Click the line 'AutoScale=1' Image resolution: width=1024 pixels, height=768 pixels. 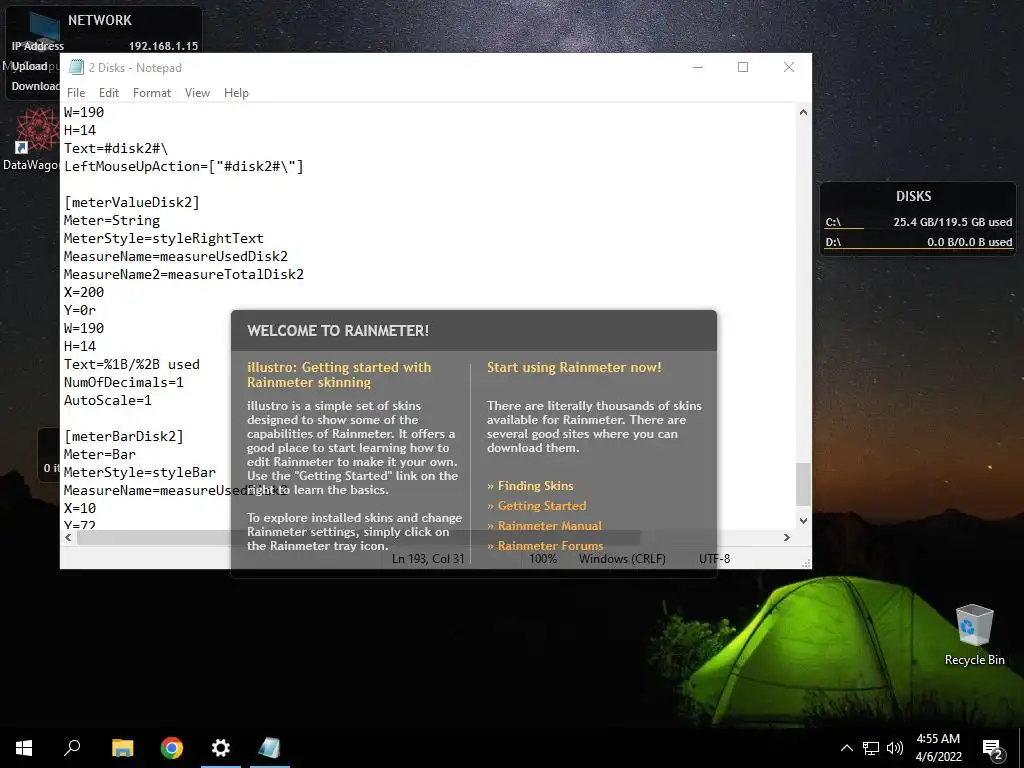tap(107, 400)
